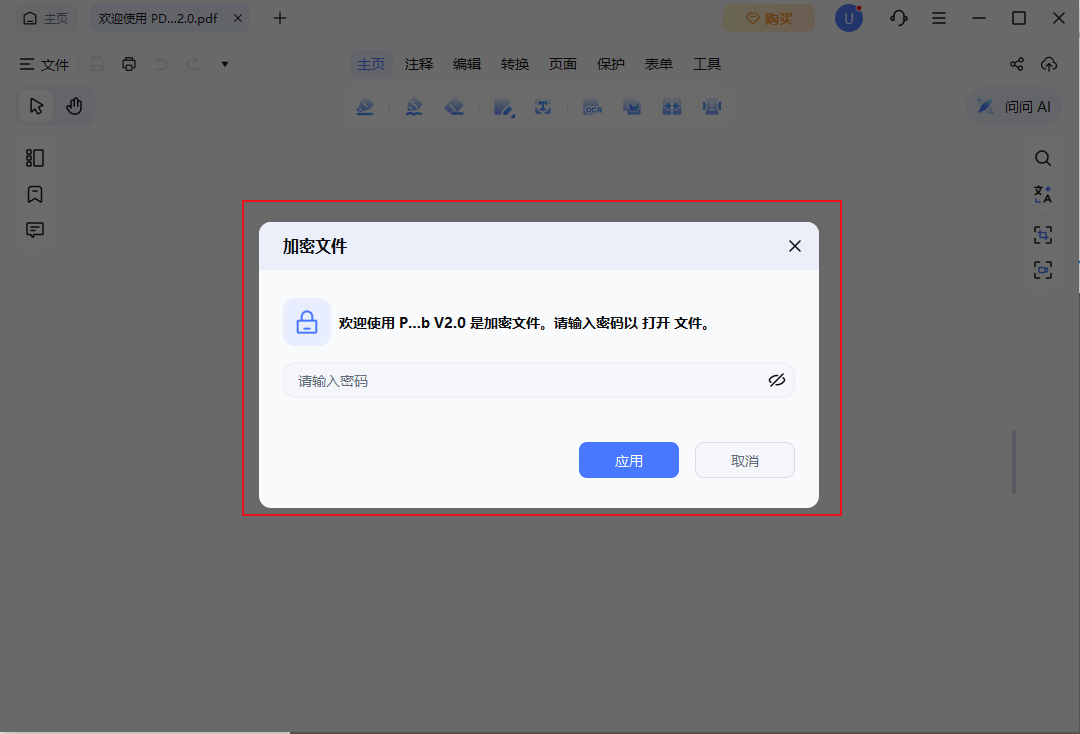
Task: Click the vertical scrollbar of the document view
Action: 1014,462
